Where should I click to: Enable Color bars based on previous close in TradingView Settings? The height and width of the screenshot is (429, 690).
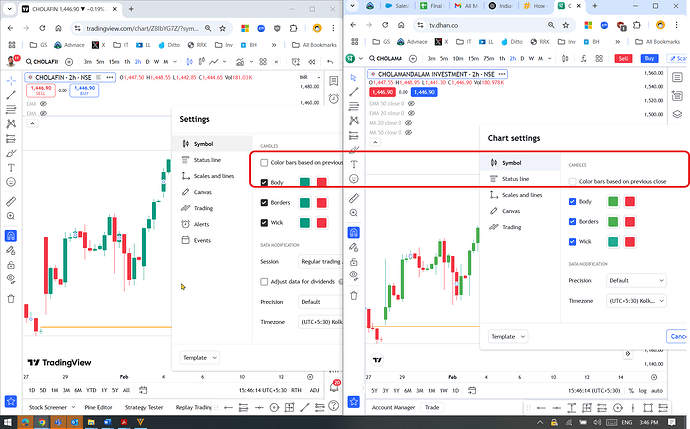pos(264,163)
